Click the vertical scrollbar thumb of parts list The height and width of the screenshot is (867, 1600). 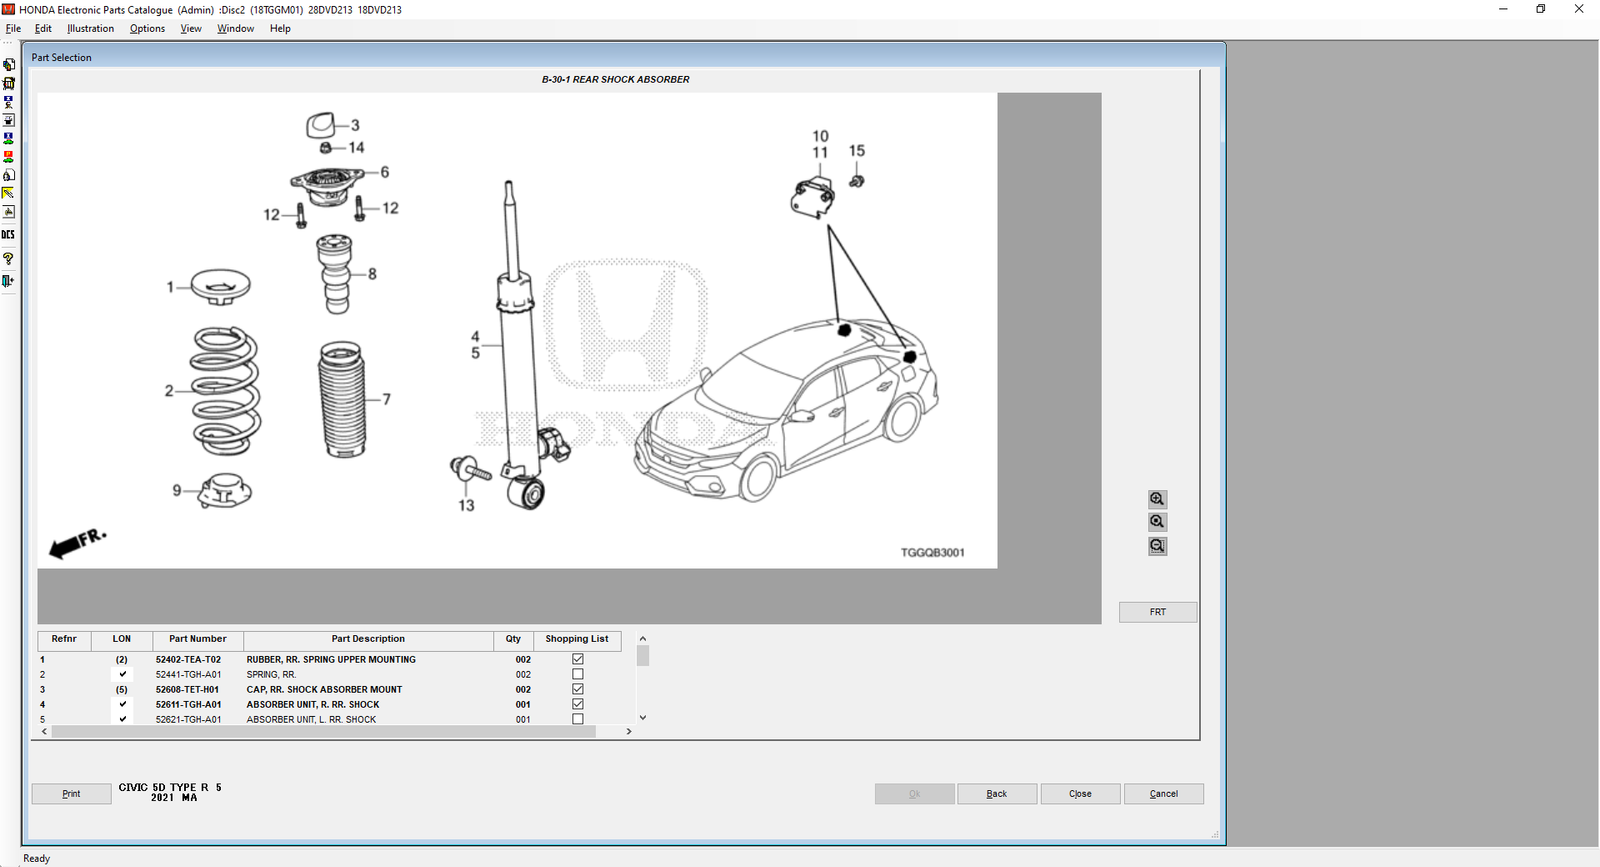pos(643,656)
